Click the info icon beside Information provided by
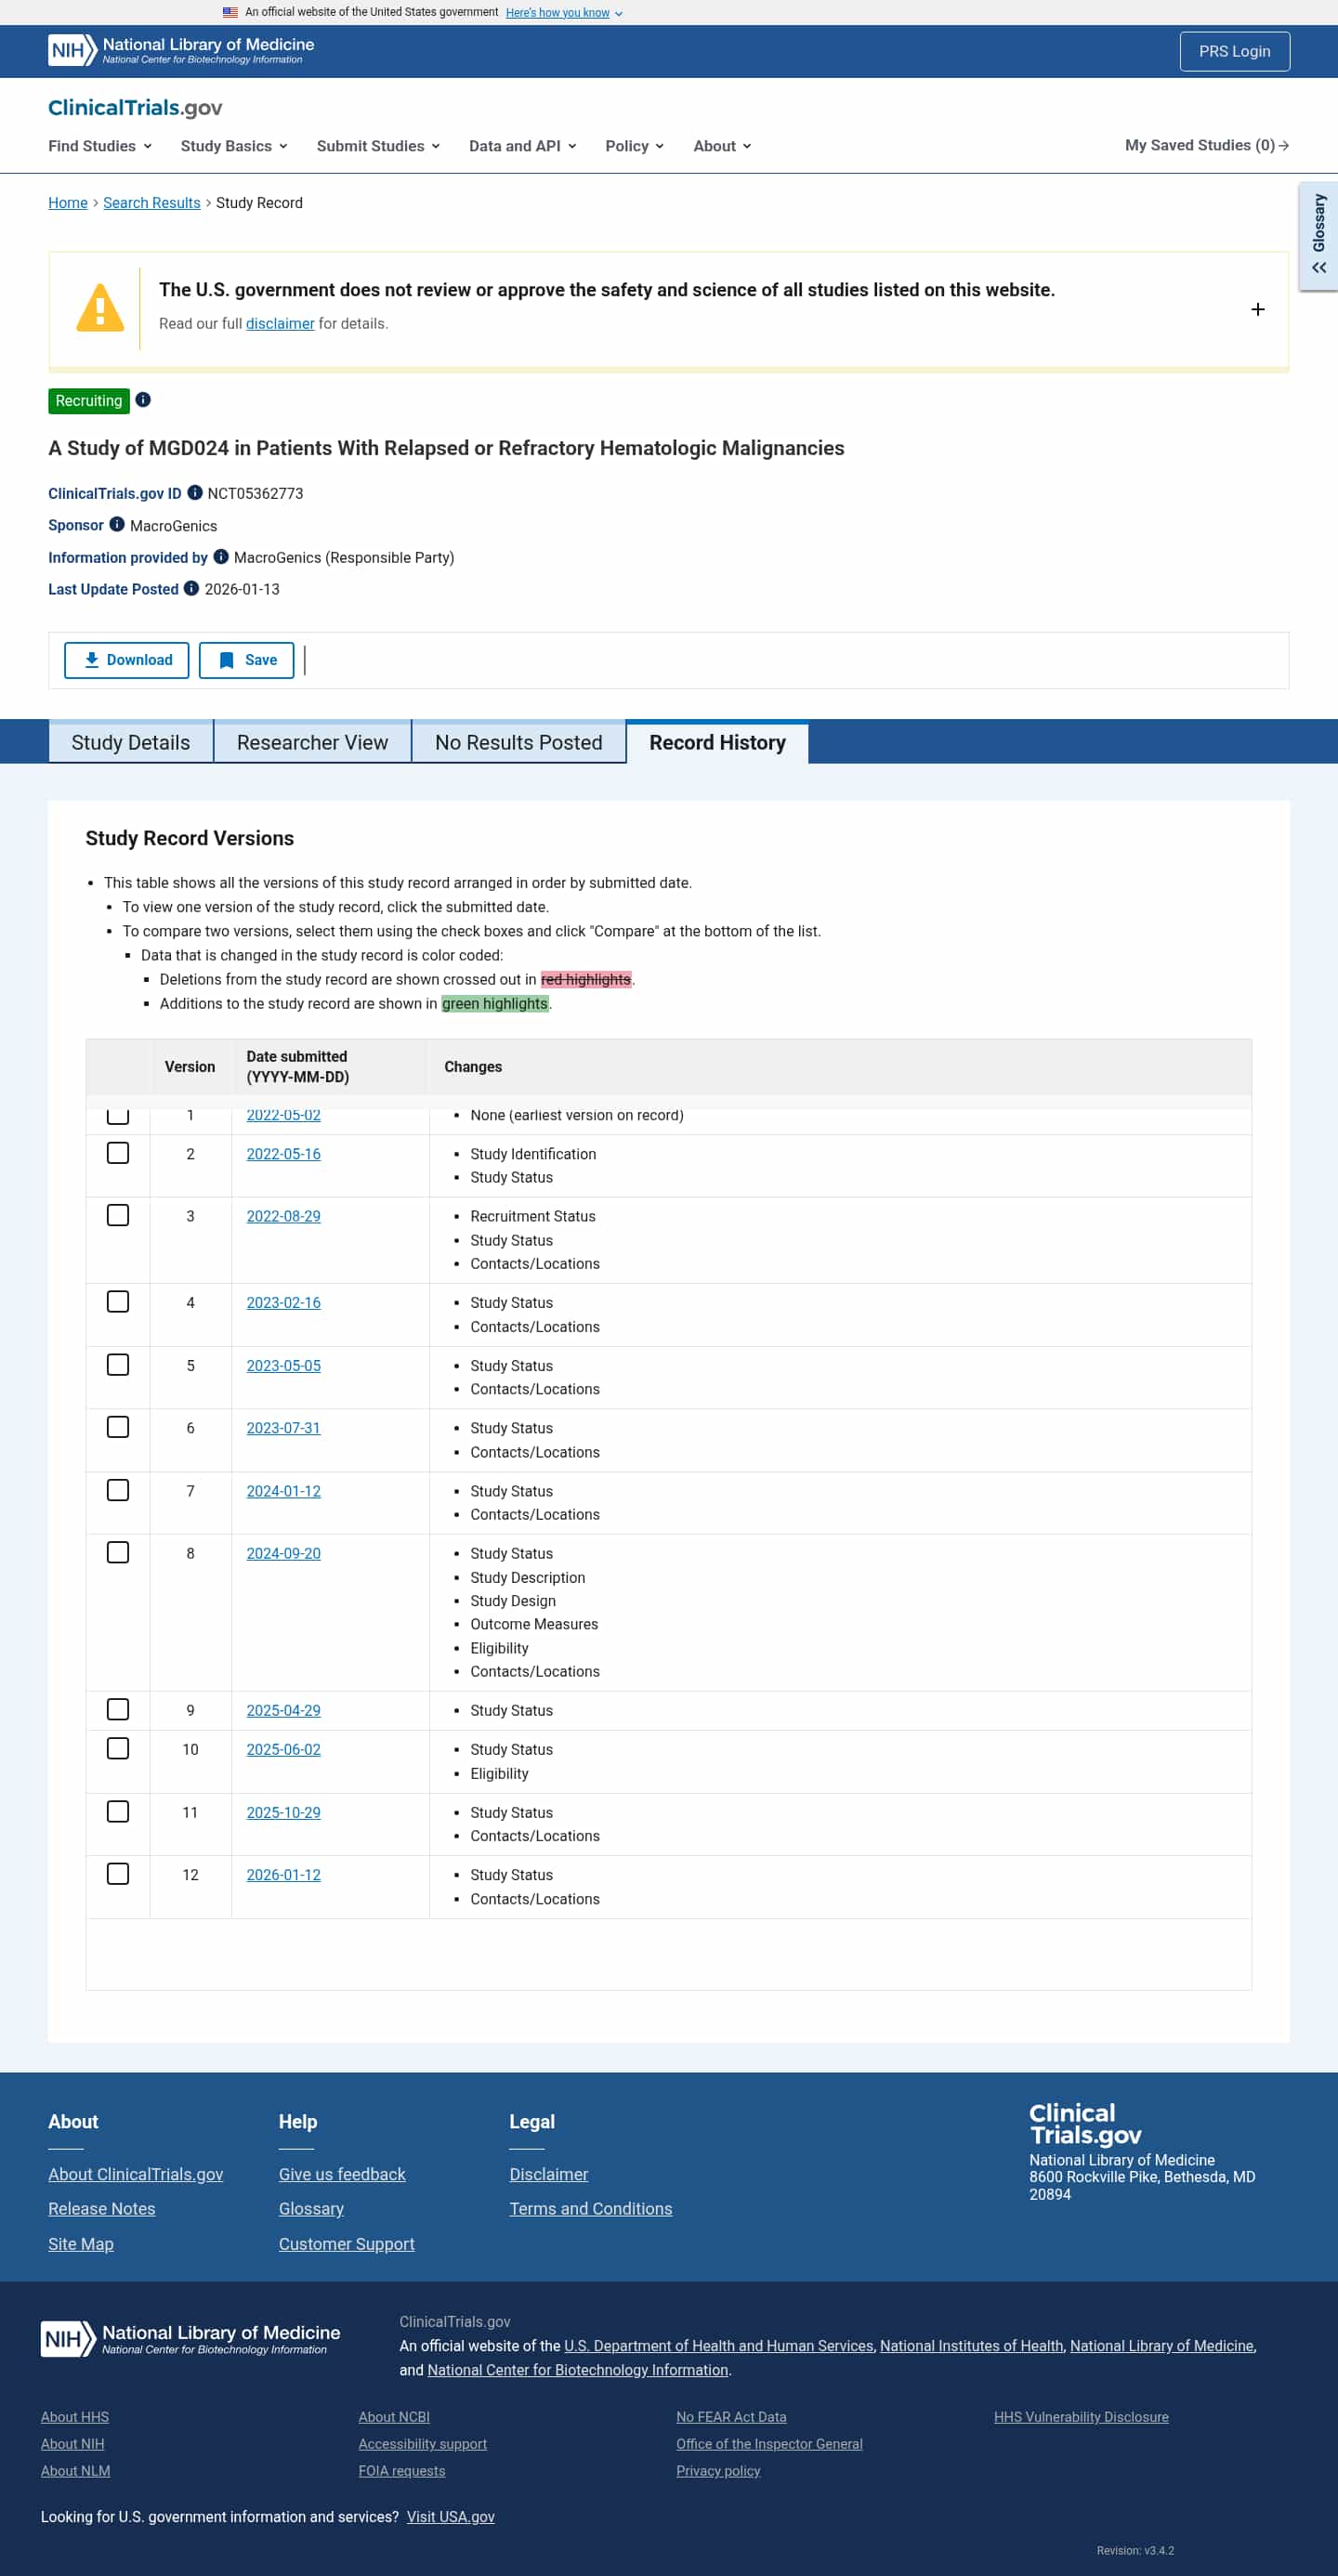This screenshot has width=1338, height=2576. pos(221,557)
